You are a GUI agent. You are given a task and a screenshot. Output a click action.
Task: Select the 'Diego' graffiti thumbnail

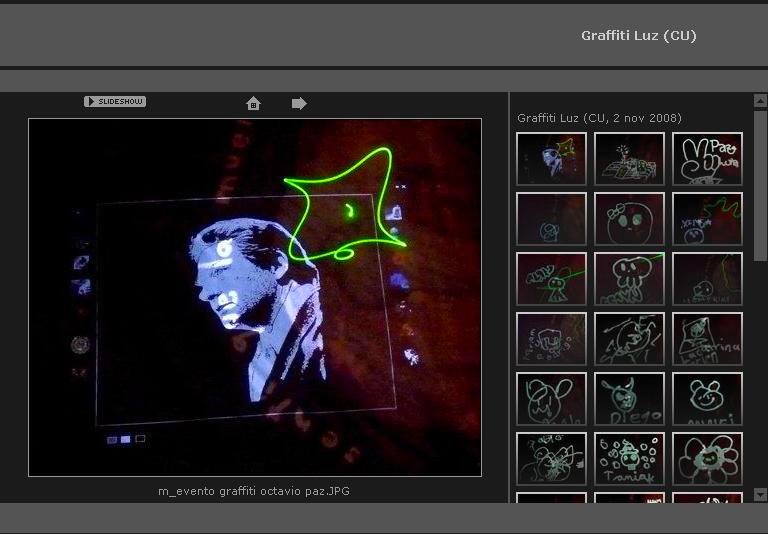pyautogui.click(x=629, y=399)
